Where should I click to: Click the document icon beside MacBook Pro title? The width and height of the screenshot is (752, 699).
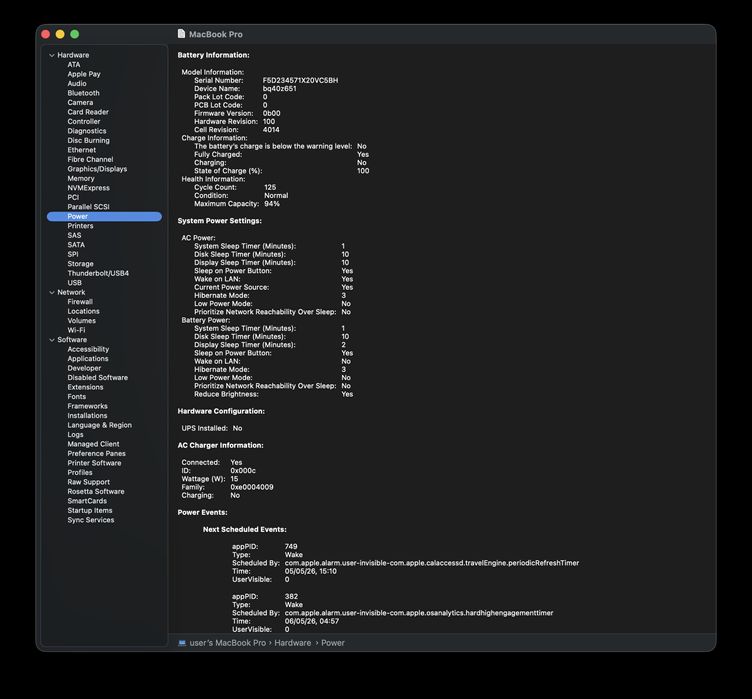(x=181, y=34)
